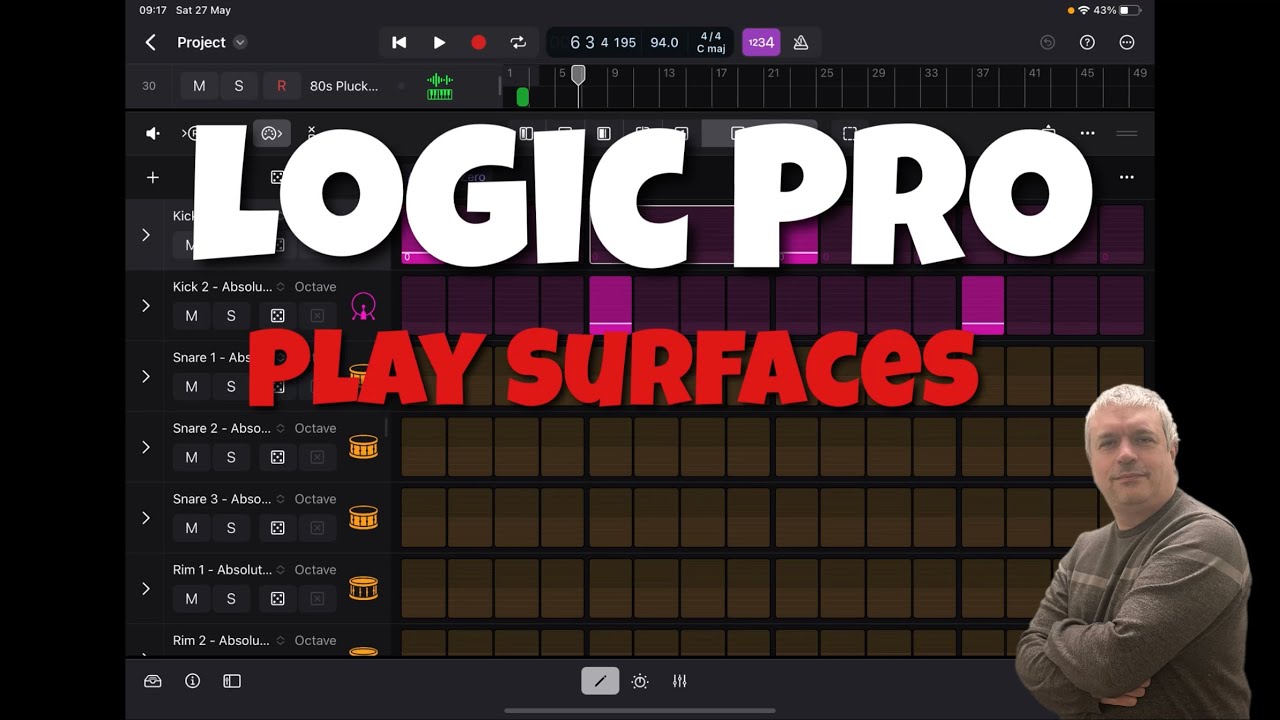Click the Octave label on the Snare 3 row
The image size is (1280, 720).
tap(315, 499)
